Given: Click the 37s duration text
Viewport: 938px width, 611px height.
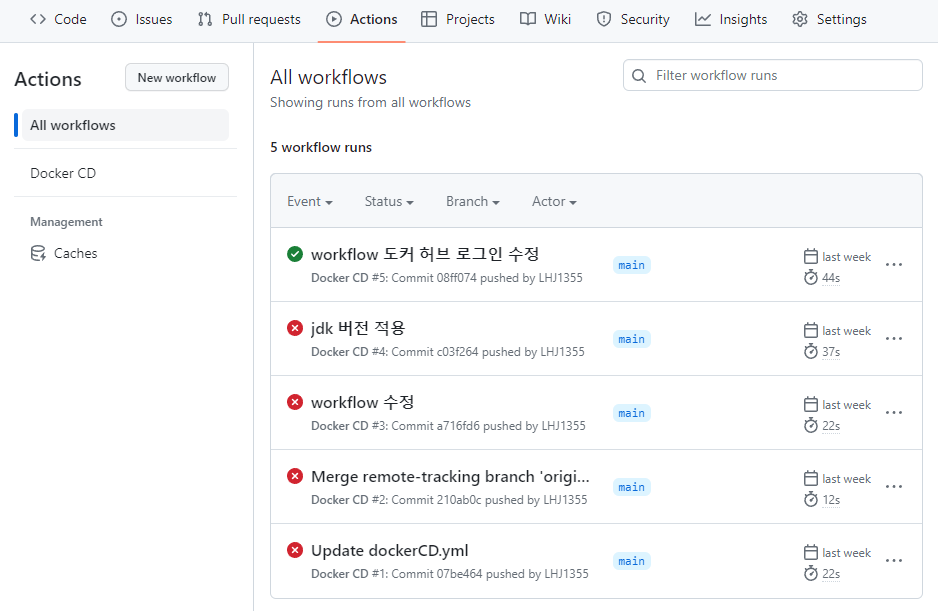Looking at the screenshot, I should [831, 352].
